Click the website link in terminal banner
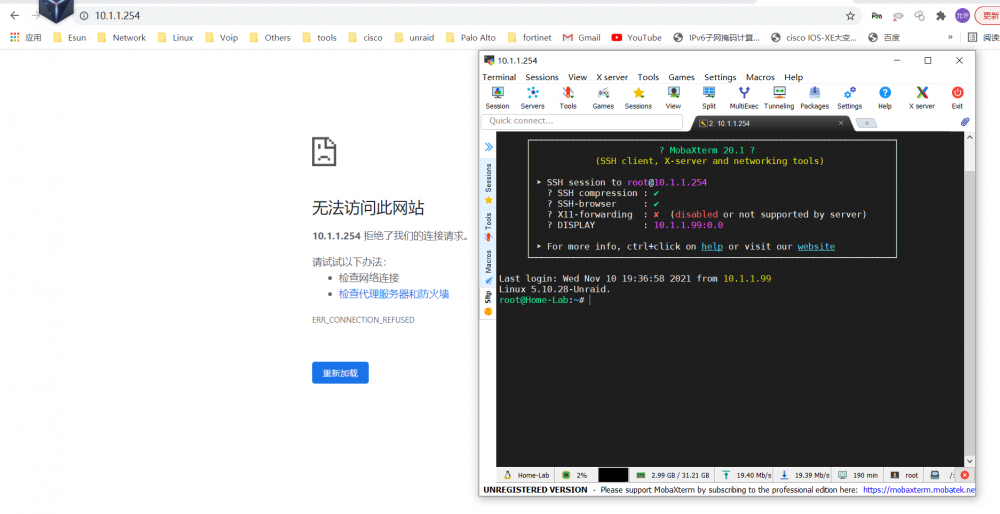 coord(816,247)
